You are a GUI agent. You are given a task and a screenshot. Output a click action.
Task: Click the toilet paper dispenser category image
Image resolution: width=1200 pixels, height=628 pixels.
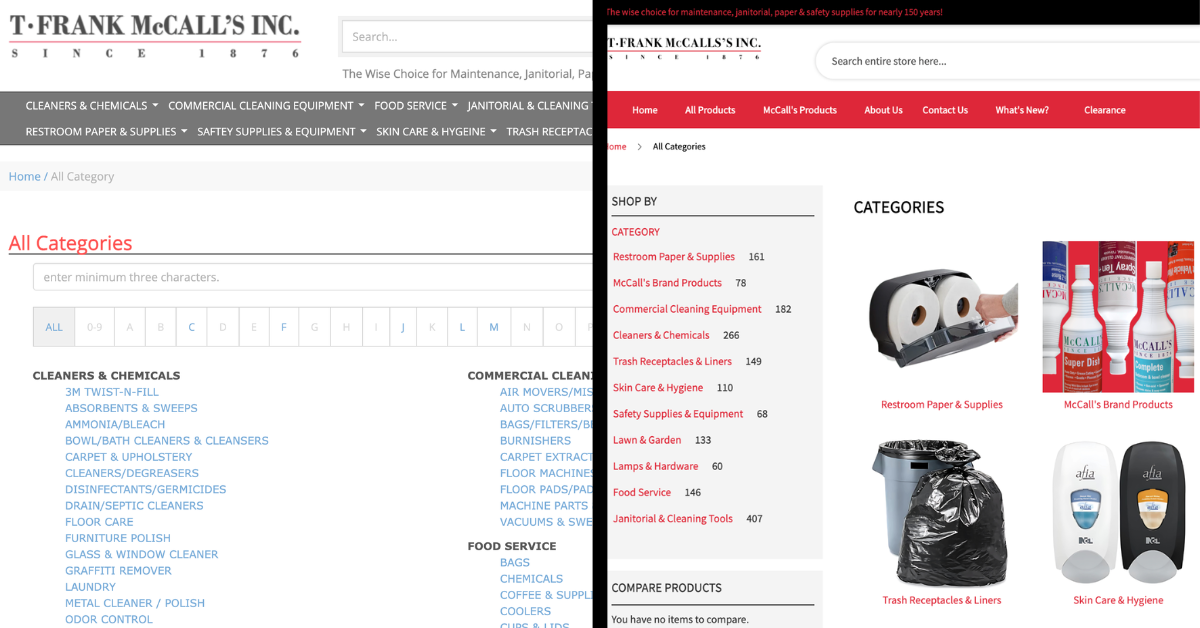coord(942,316)
